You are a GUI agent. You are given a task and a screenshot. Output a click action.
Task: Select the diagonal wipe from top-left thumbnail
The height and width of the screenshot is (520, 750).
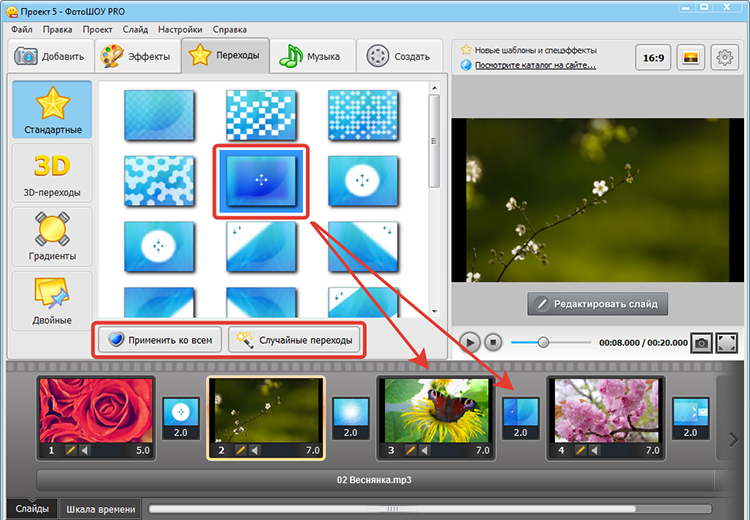[x=261, y=246]
